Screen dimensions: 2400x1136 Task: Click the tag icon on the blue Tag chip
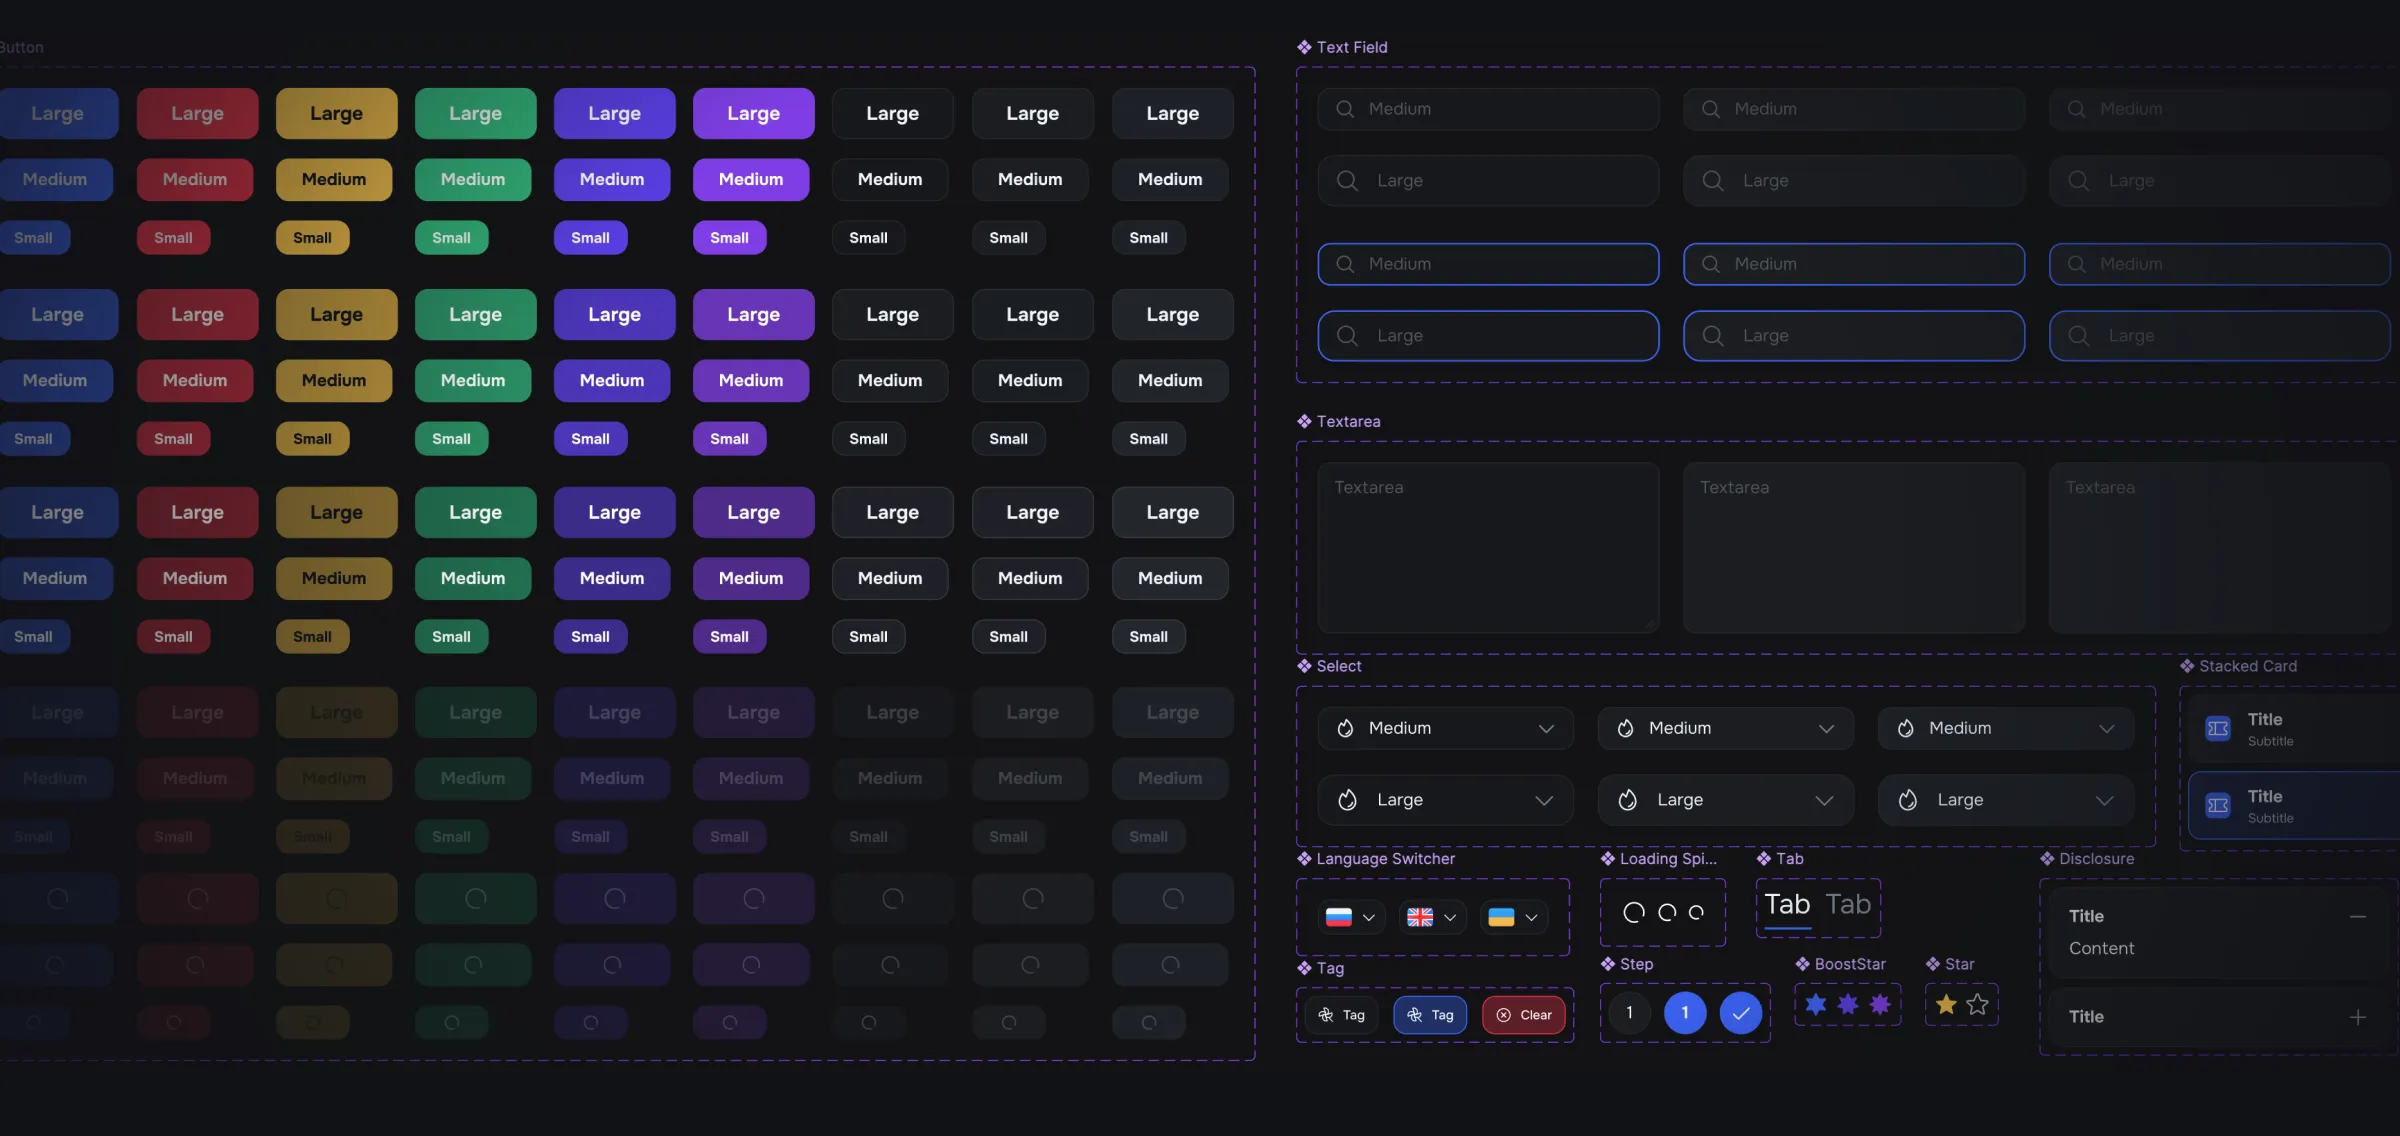click(x=1414, y=1015)
